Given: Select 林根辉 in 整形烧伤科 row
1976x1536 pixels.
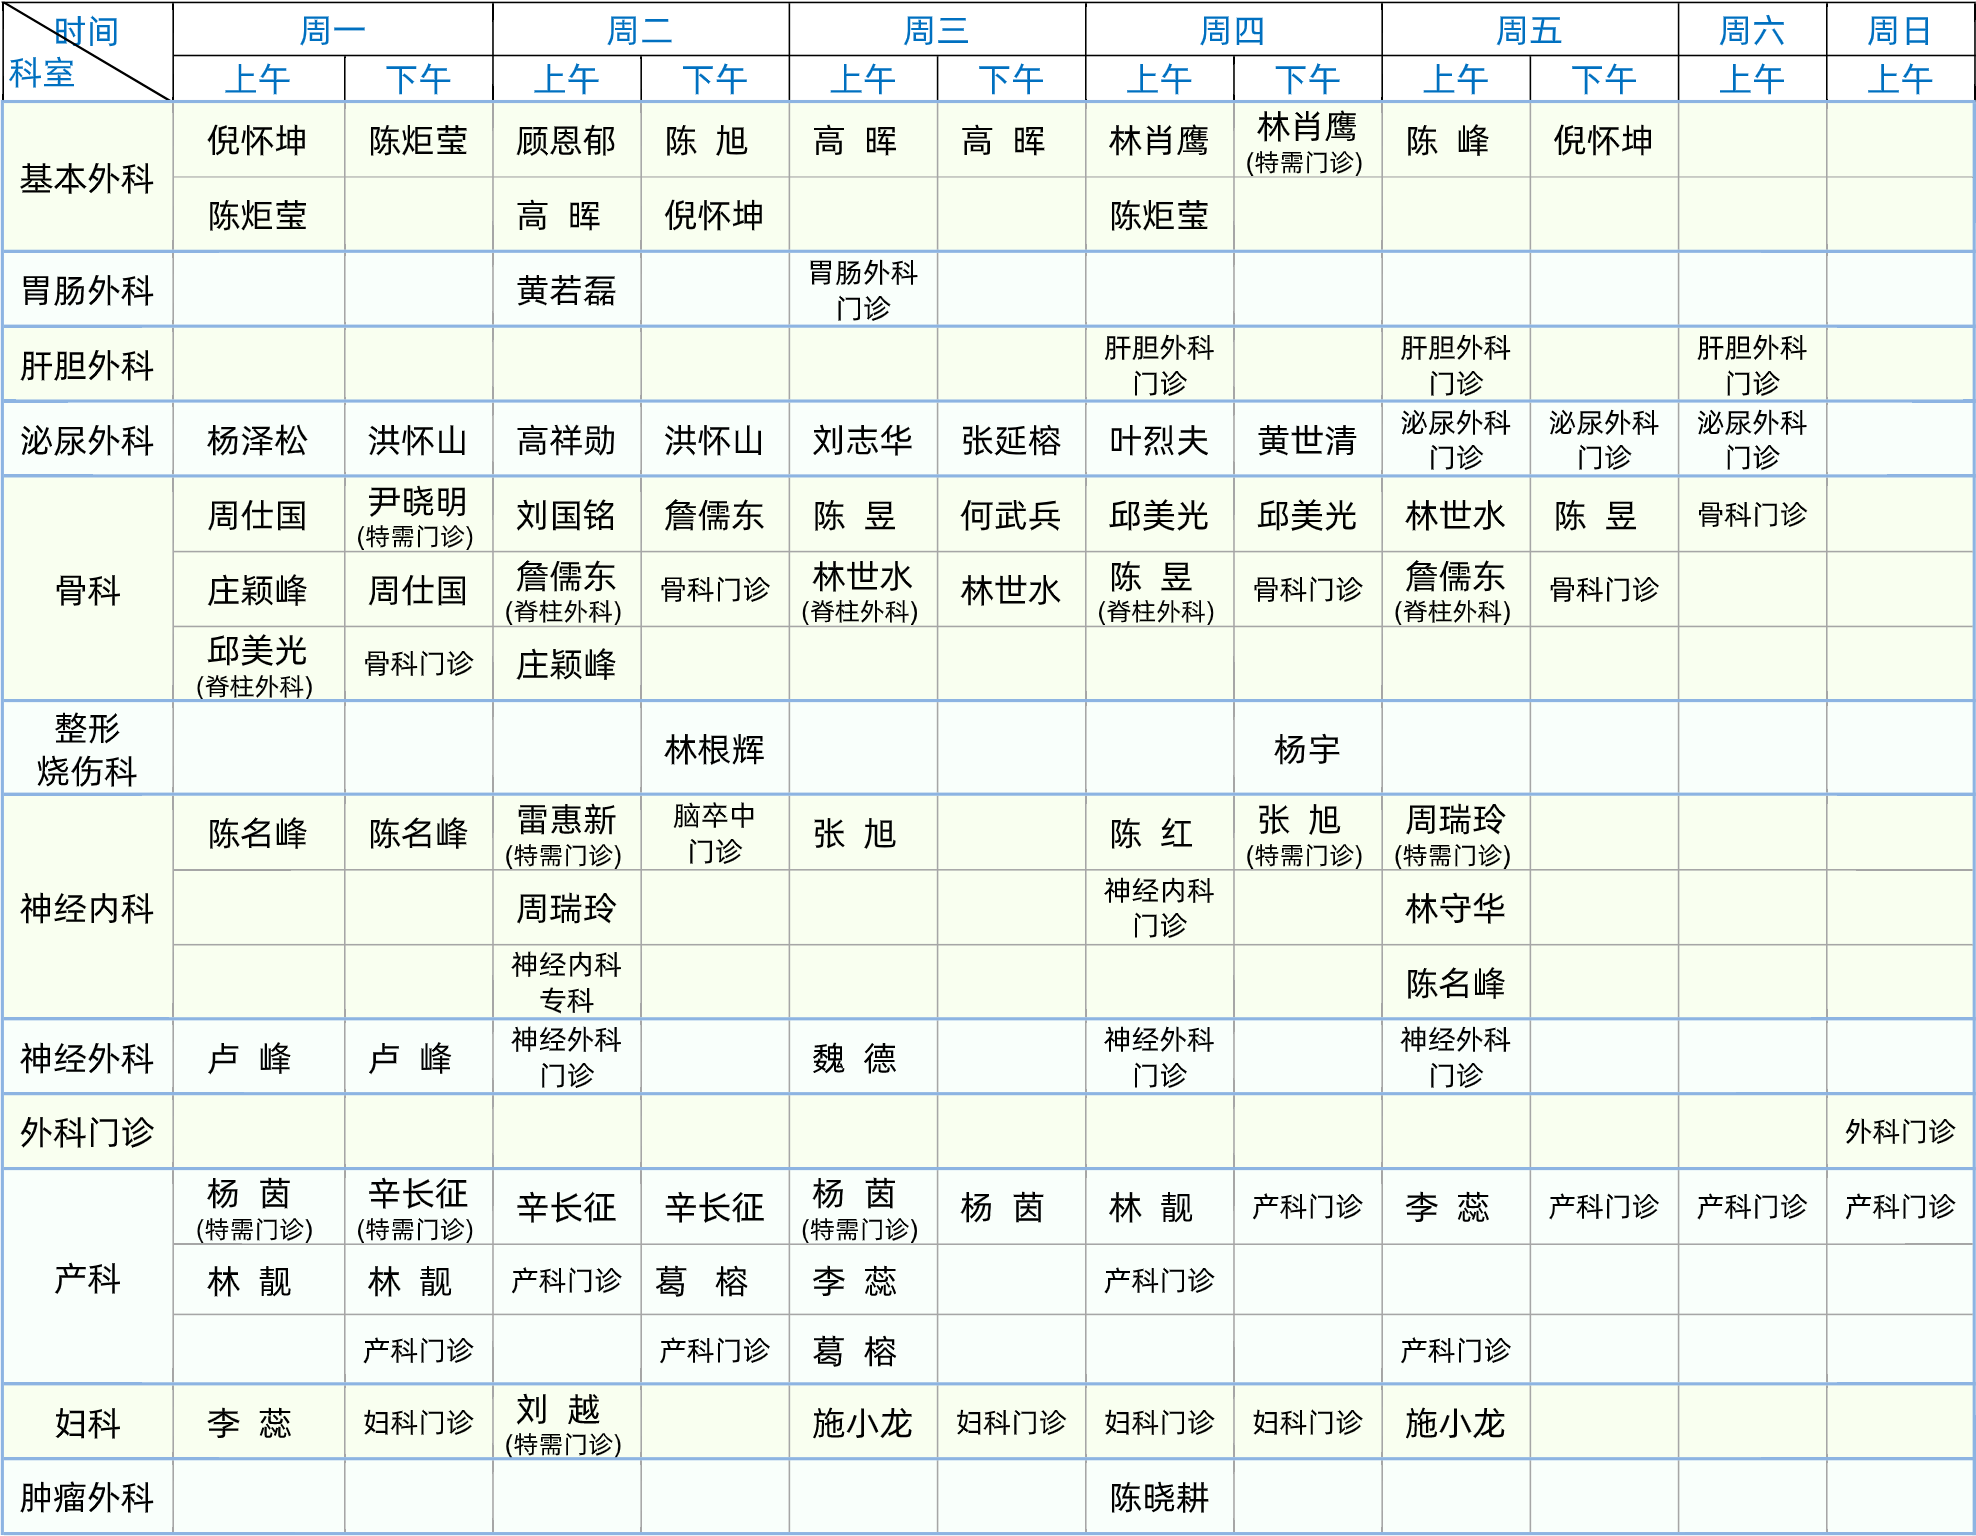Looking at the screenshot, I should 714,749.
